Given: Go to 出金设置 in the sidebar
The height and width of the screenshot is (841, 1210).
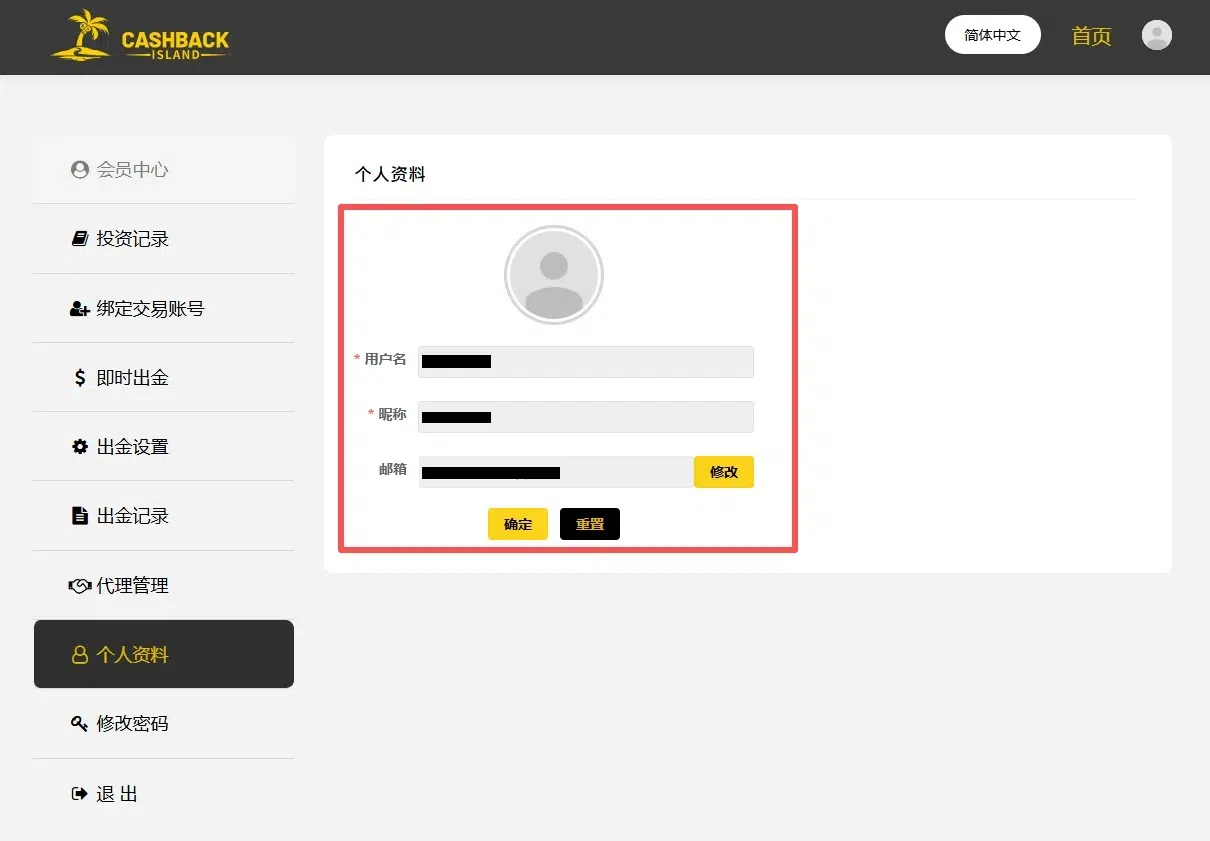Looking at the screenshot, I should [164, 447].
